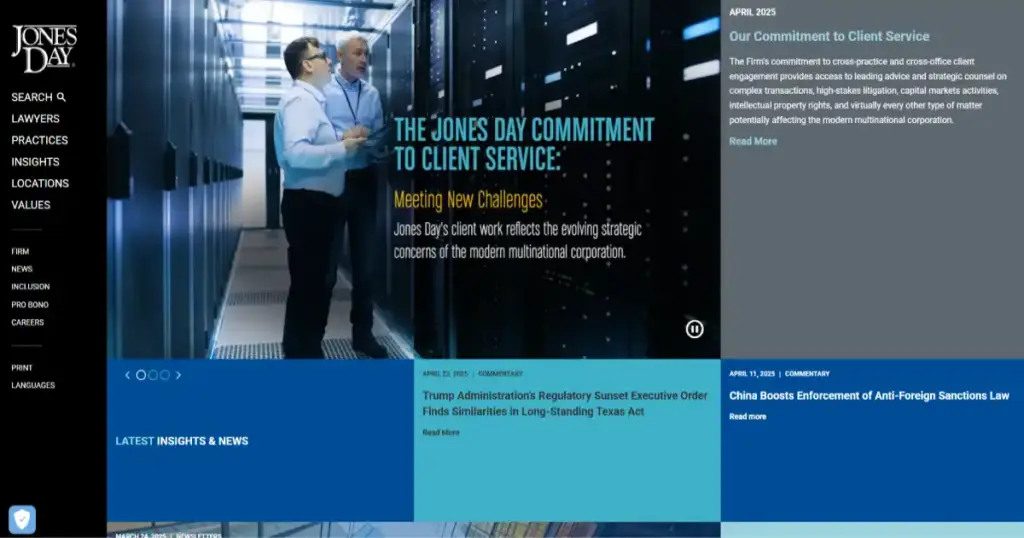Click Read More under Texas Act article
The width and height of the screenshot is (1024, 538).
tap(441, 432)
